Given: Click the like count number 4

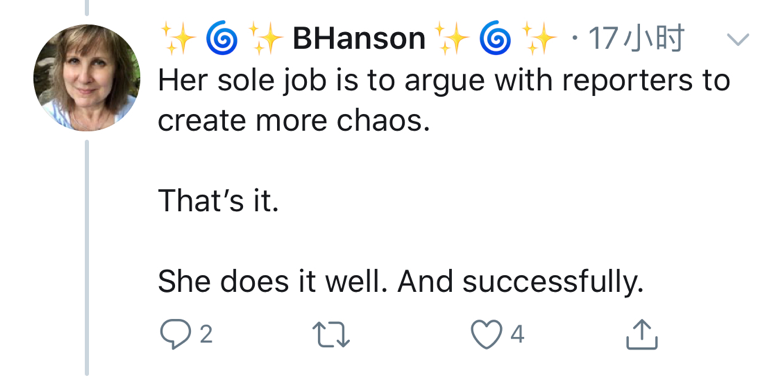Looking at the screenshot, I should point(518,334).
